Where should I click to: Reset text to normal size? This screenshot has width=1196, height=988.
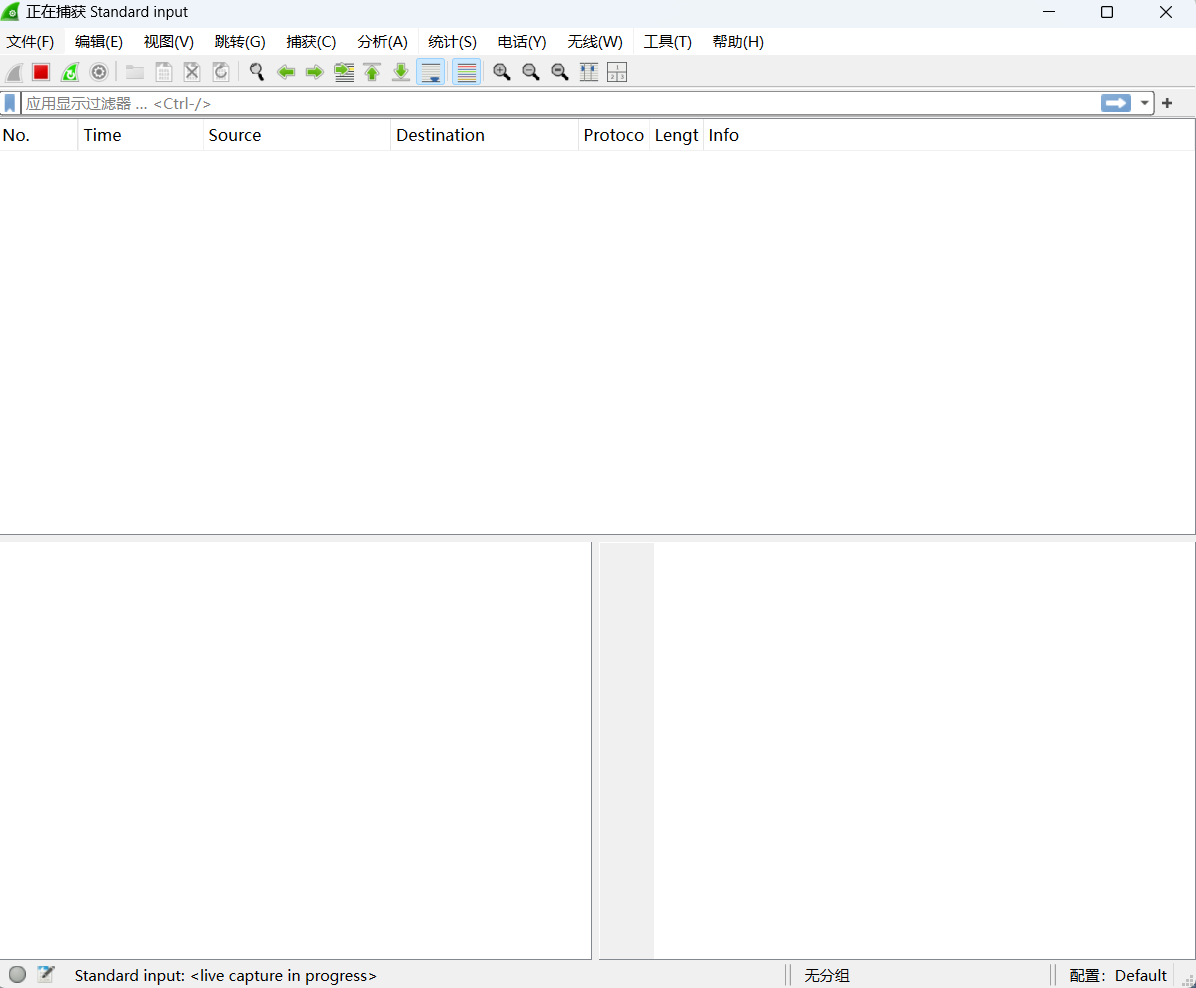click(560, 72)
